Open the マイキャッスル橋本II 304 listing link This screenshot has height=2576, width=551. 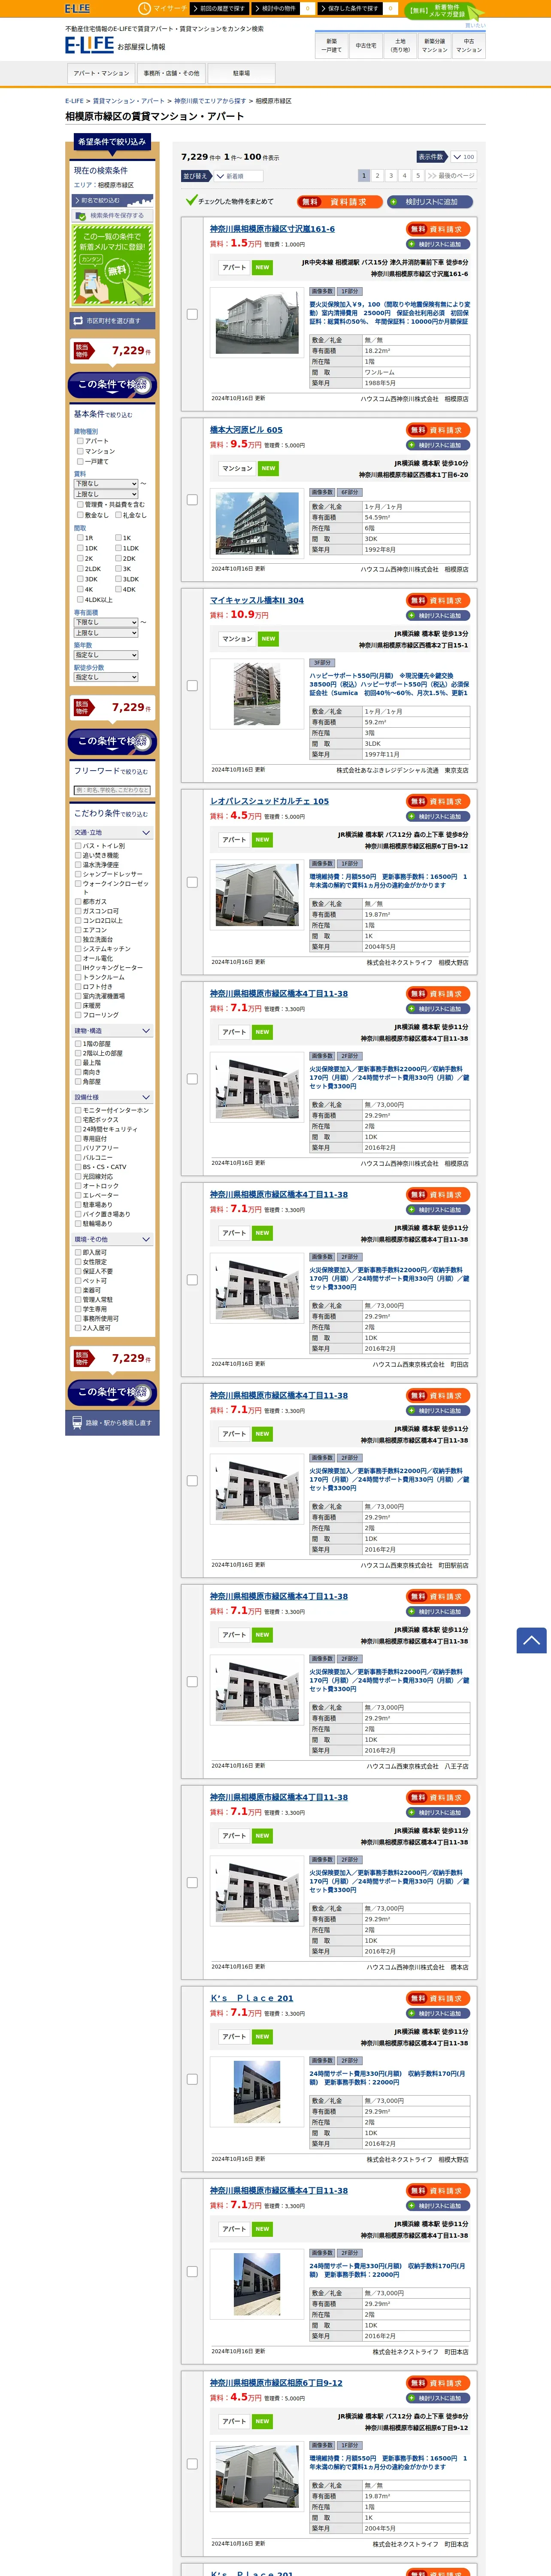[x=256, y=601]
